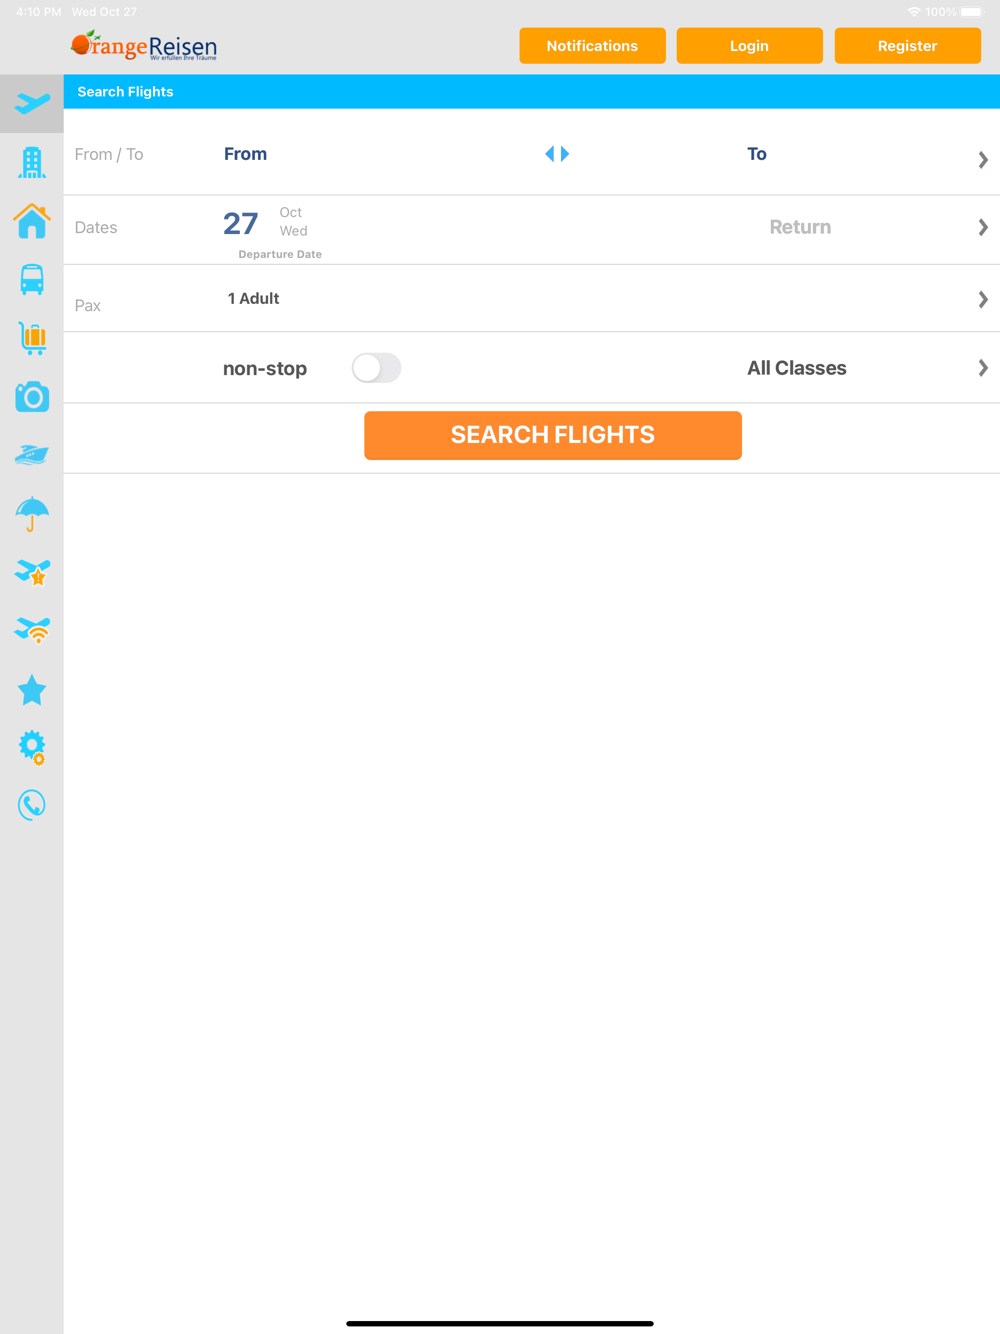Open the umbrella insurance icon

pos(32,514)
